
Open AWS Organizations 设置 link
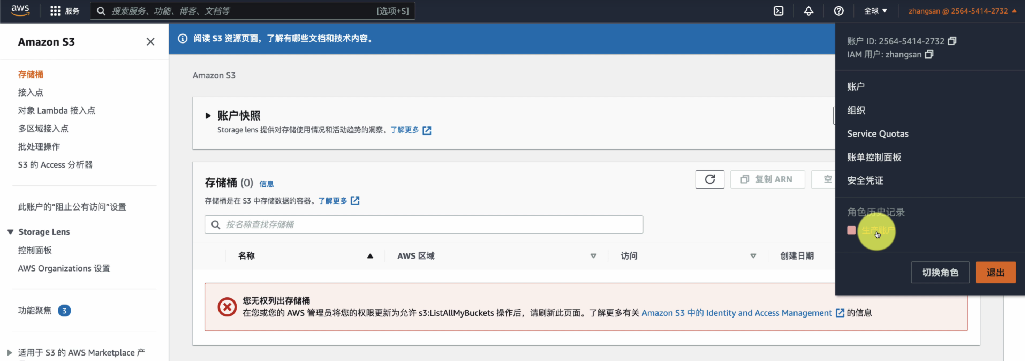pyautogui.click(x=64, y=269)
